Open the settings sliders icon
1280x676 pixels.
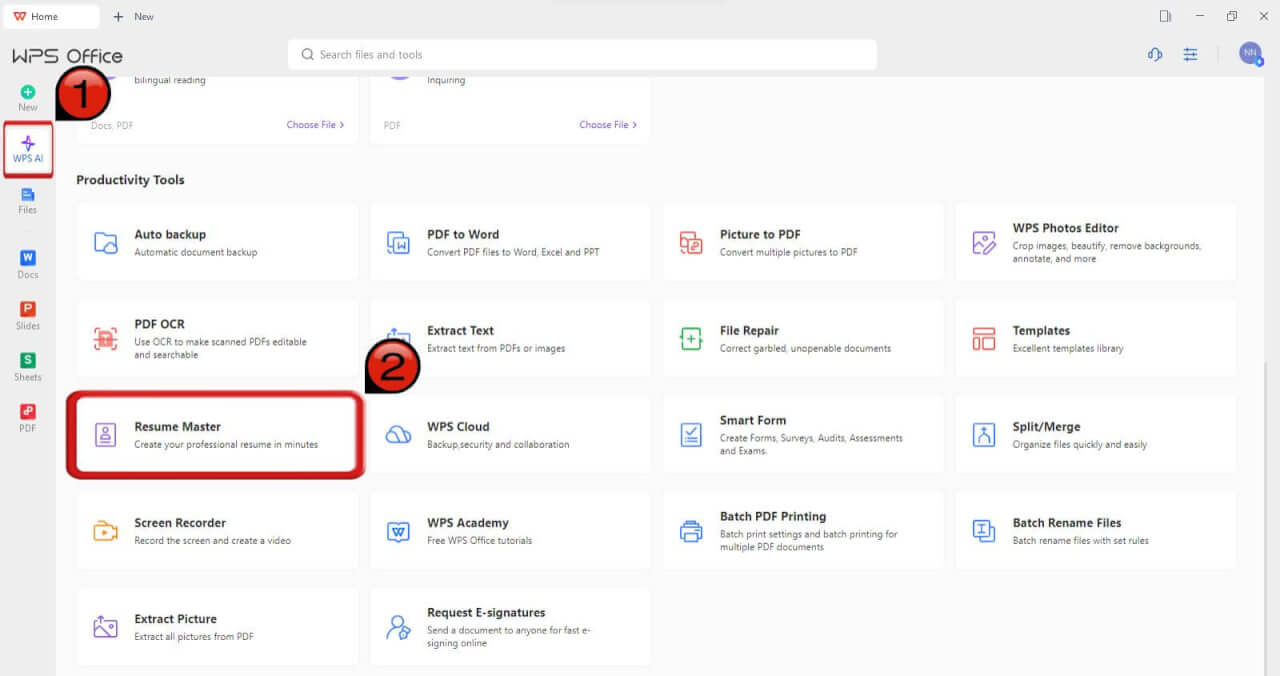point(1190,55)
